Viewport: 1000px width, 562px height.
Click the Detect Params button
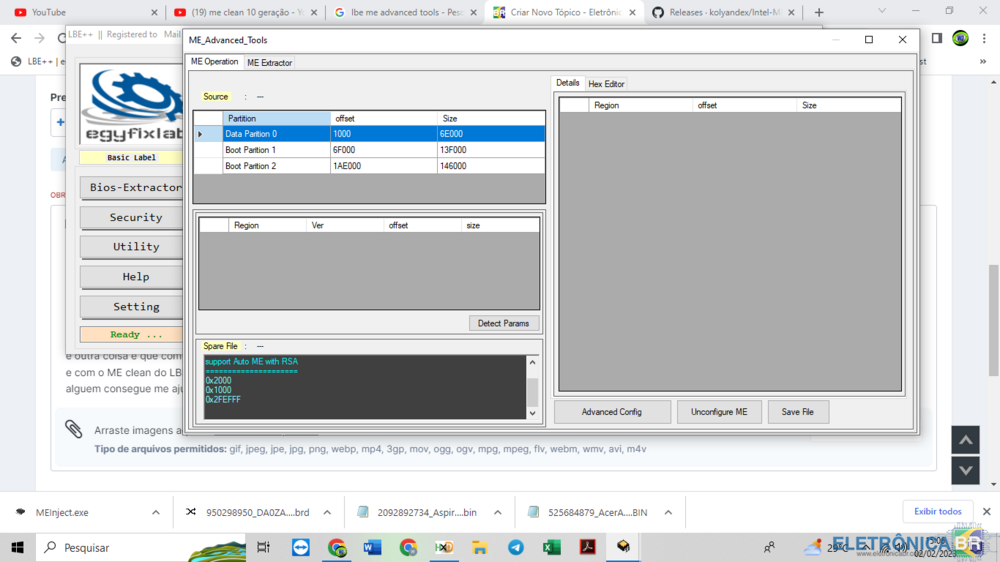[x=504, y=323]
